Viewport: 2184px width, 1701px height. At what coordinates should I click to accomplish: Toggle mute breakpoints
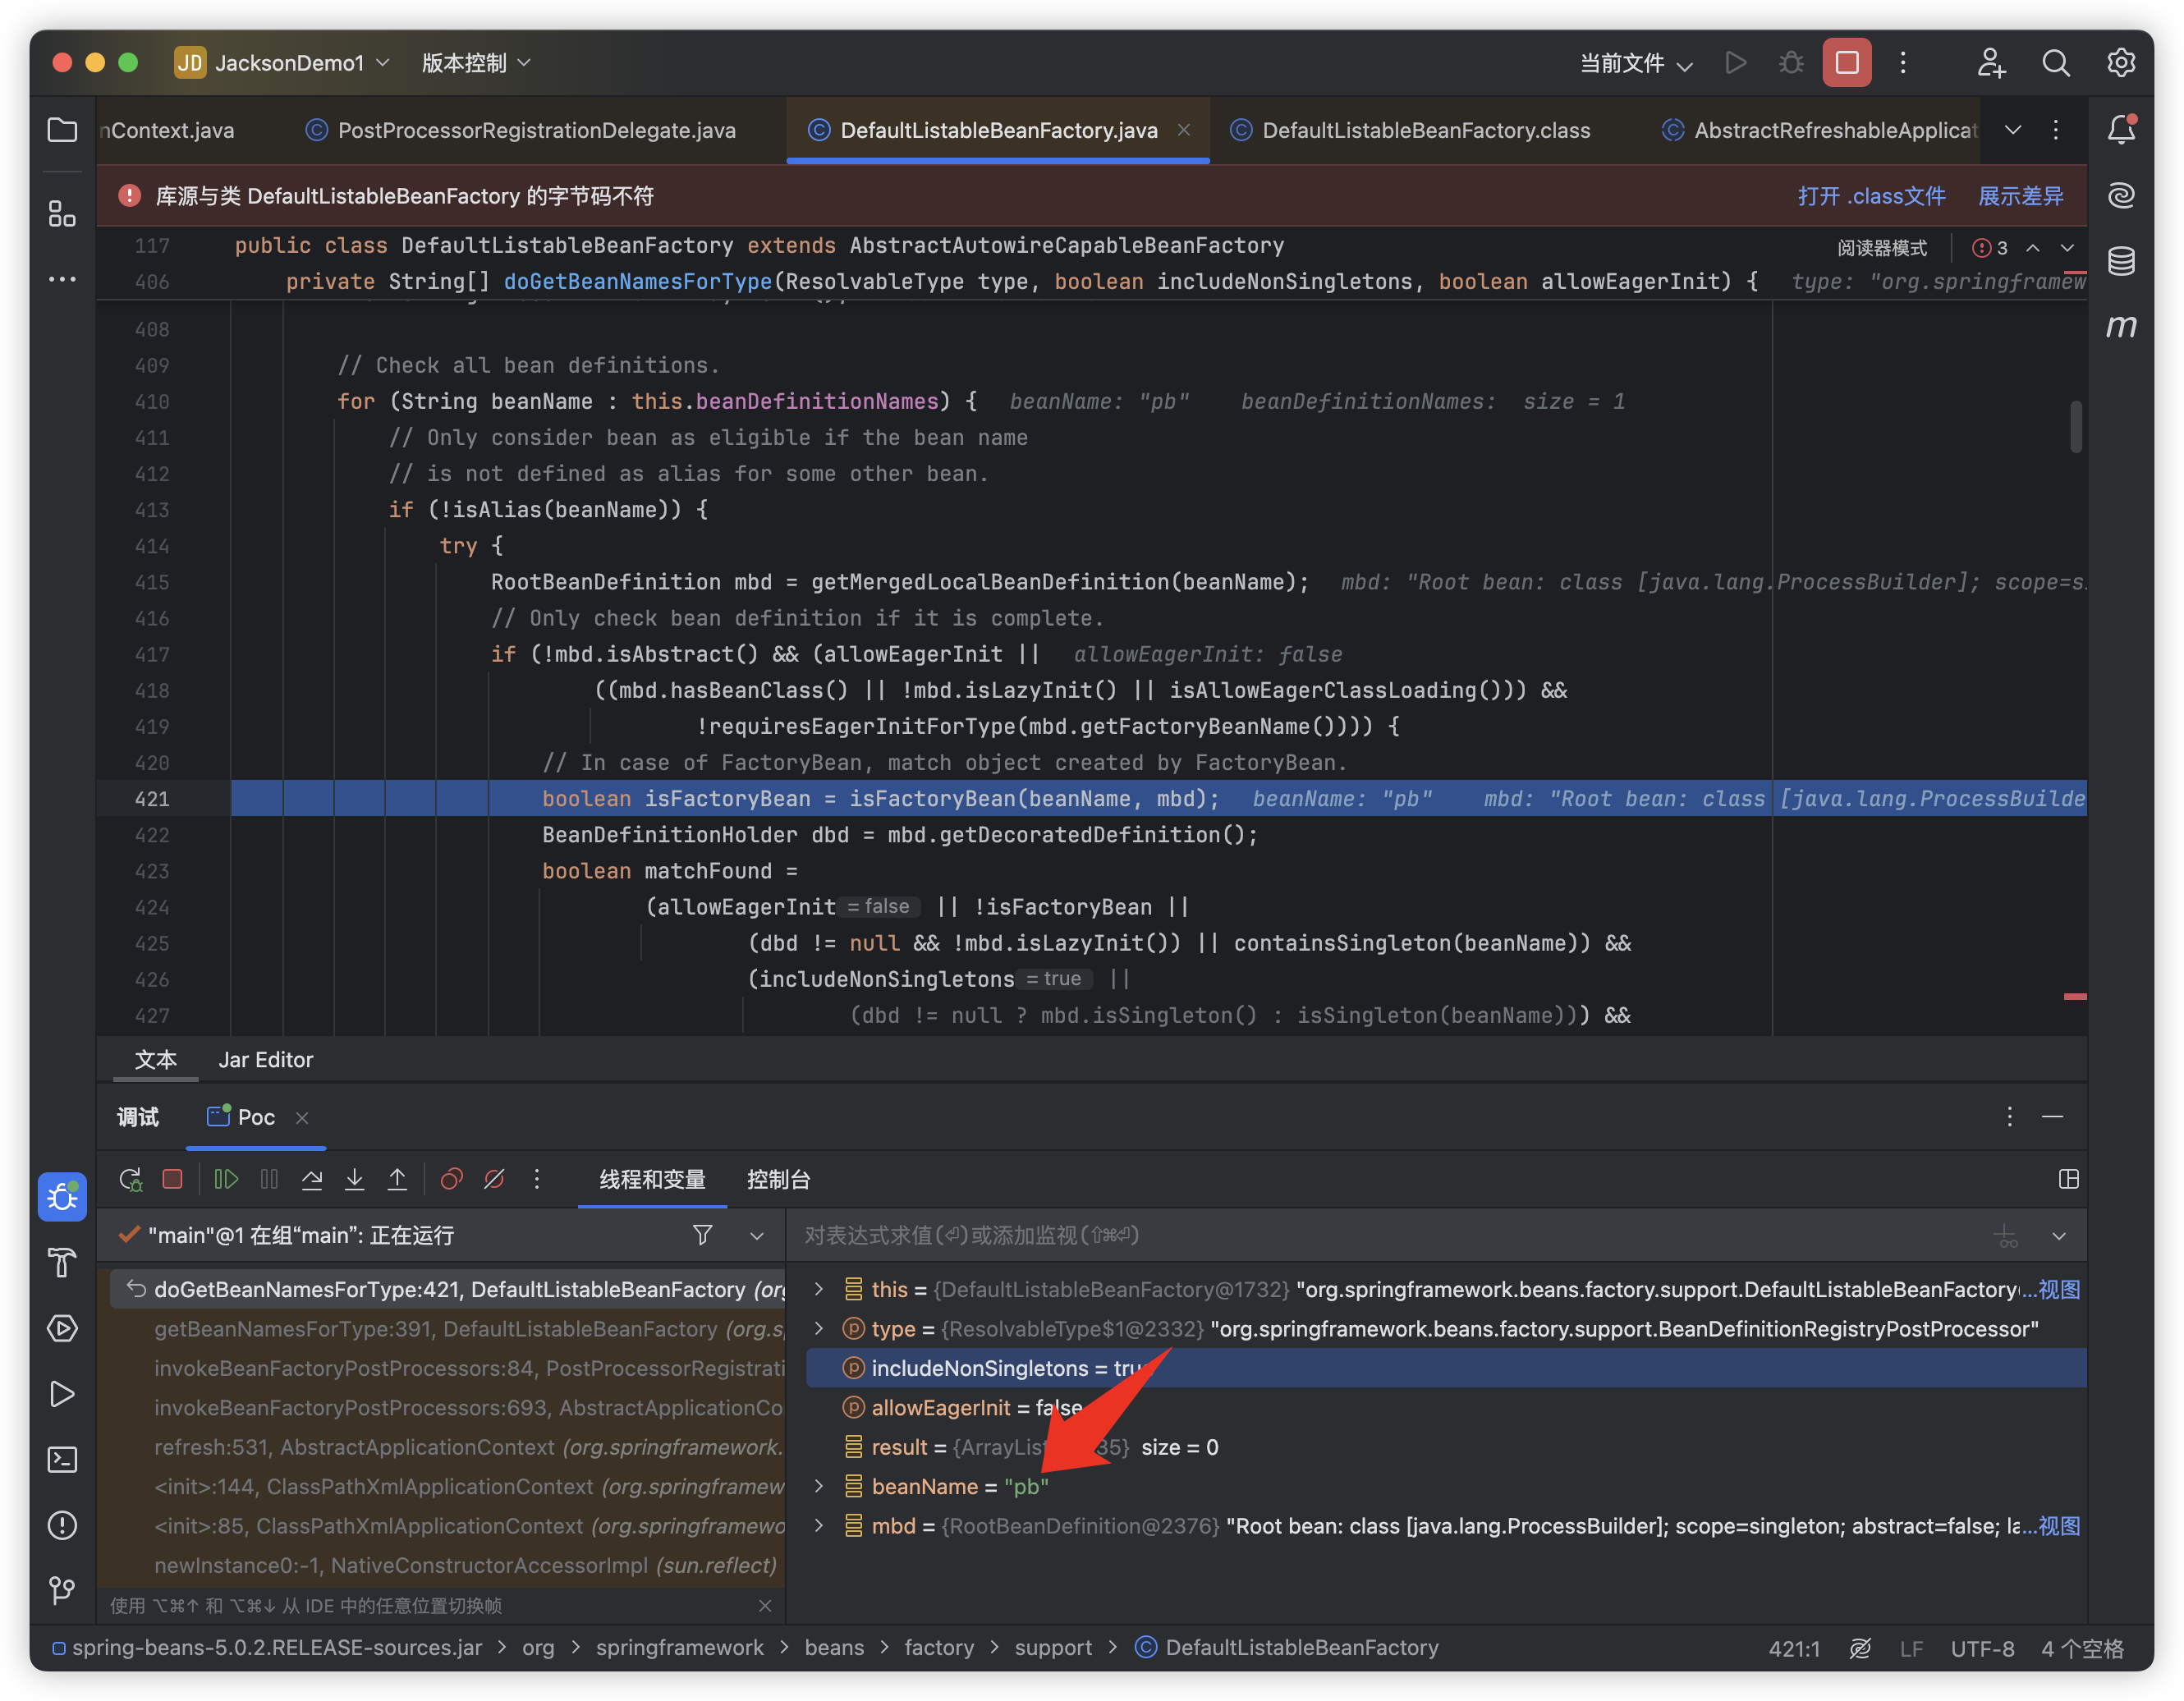tap(494, 1179)
